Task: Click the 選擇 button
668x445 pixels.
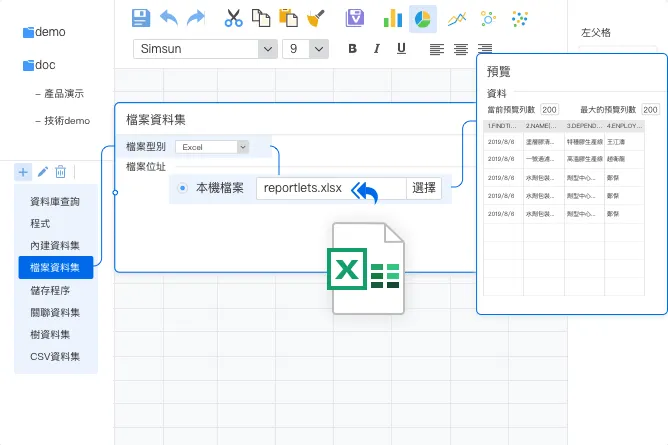Action: tap(424, 188)
